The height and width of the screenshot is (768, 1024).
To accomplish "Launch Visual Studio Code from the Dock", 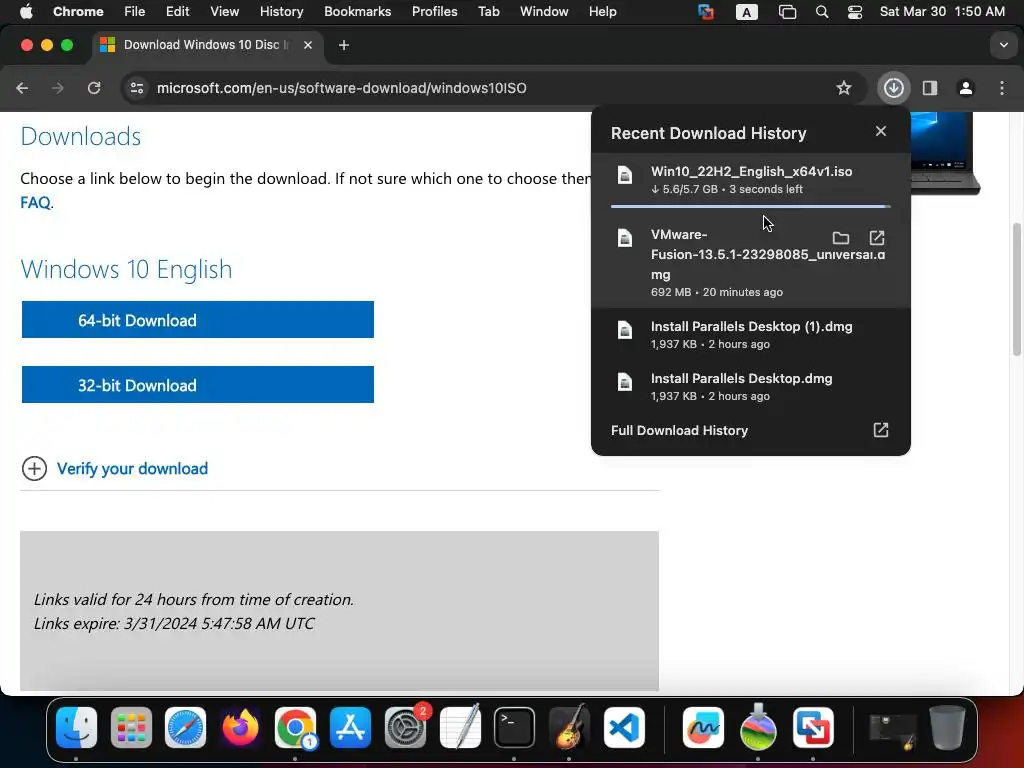I will point(624,727).
